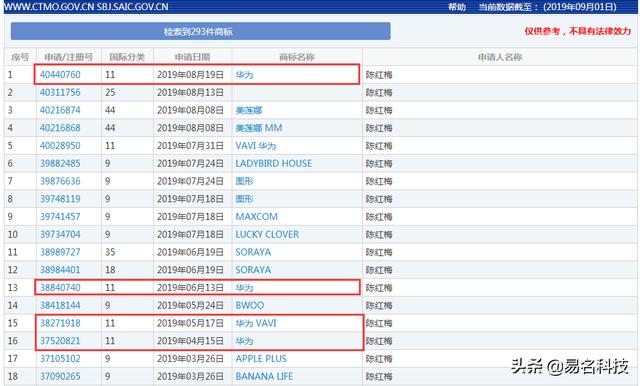Viewport: 640px width, 386px height.
Task: Open BANANA LIFE trademark details
Action: pyautogui.click(x=264, y=377)
